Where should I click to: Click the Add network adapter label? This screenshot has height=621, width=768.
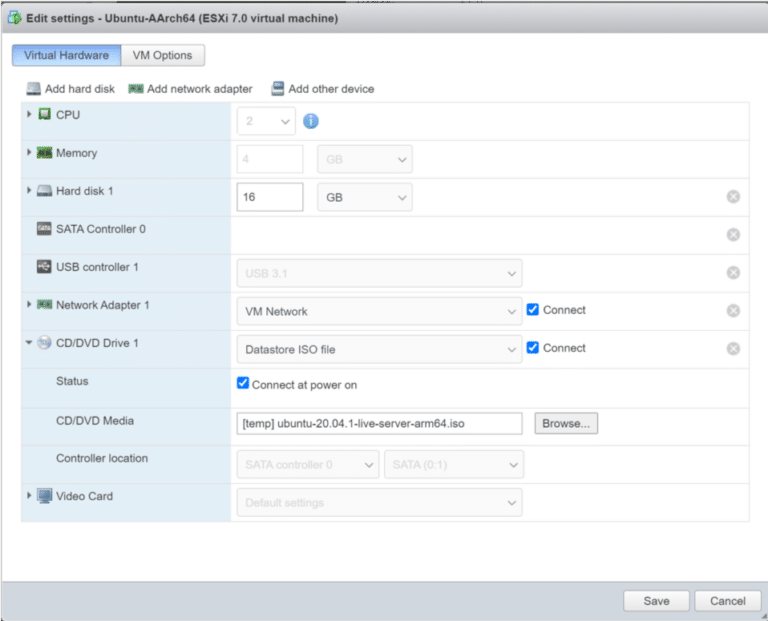click(x=200, y=89)
